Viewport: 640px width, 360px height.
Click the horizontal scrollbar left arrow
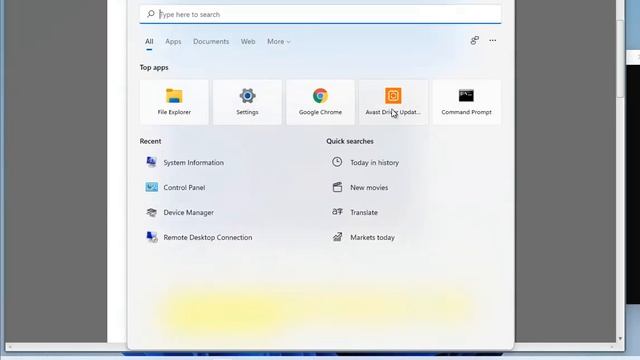tap(10, 347)
